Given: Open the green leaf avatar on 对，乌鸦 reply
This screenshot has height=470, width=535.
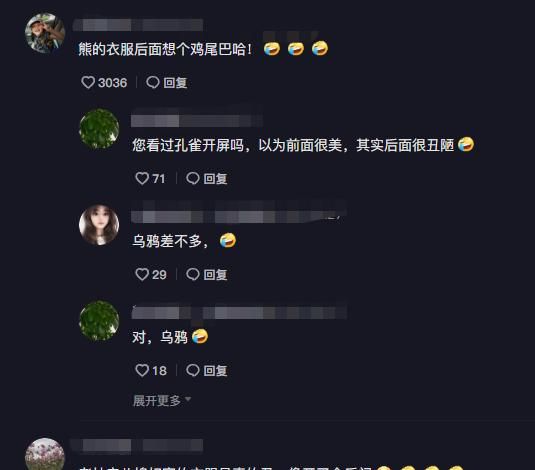Looking at the screenshot, I should pos(99,321).
